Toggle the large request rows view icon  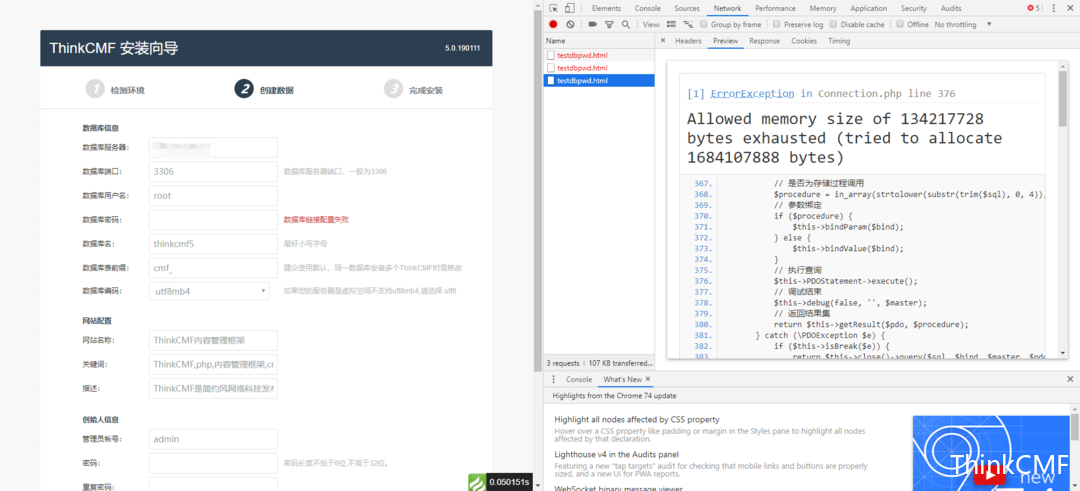click(672, 24)
